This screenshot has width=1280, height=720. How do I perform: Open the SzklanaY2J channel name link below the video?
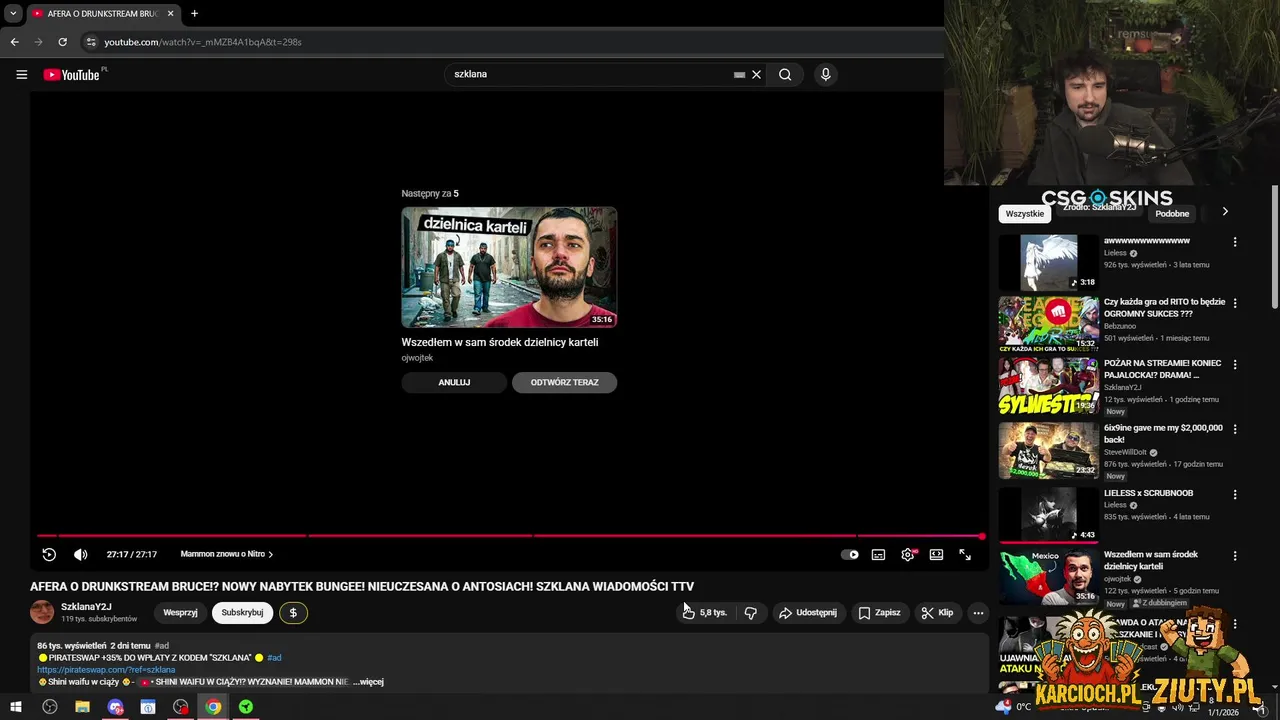pos(86,607)
